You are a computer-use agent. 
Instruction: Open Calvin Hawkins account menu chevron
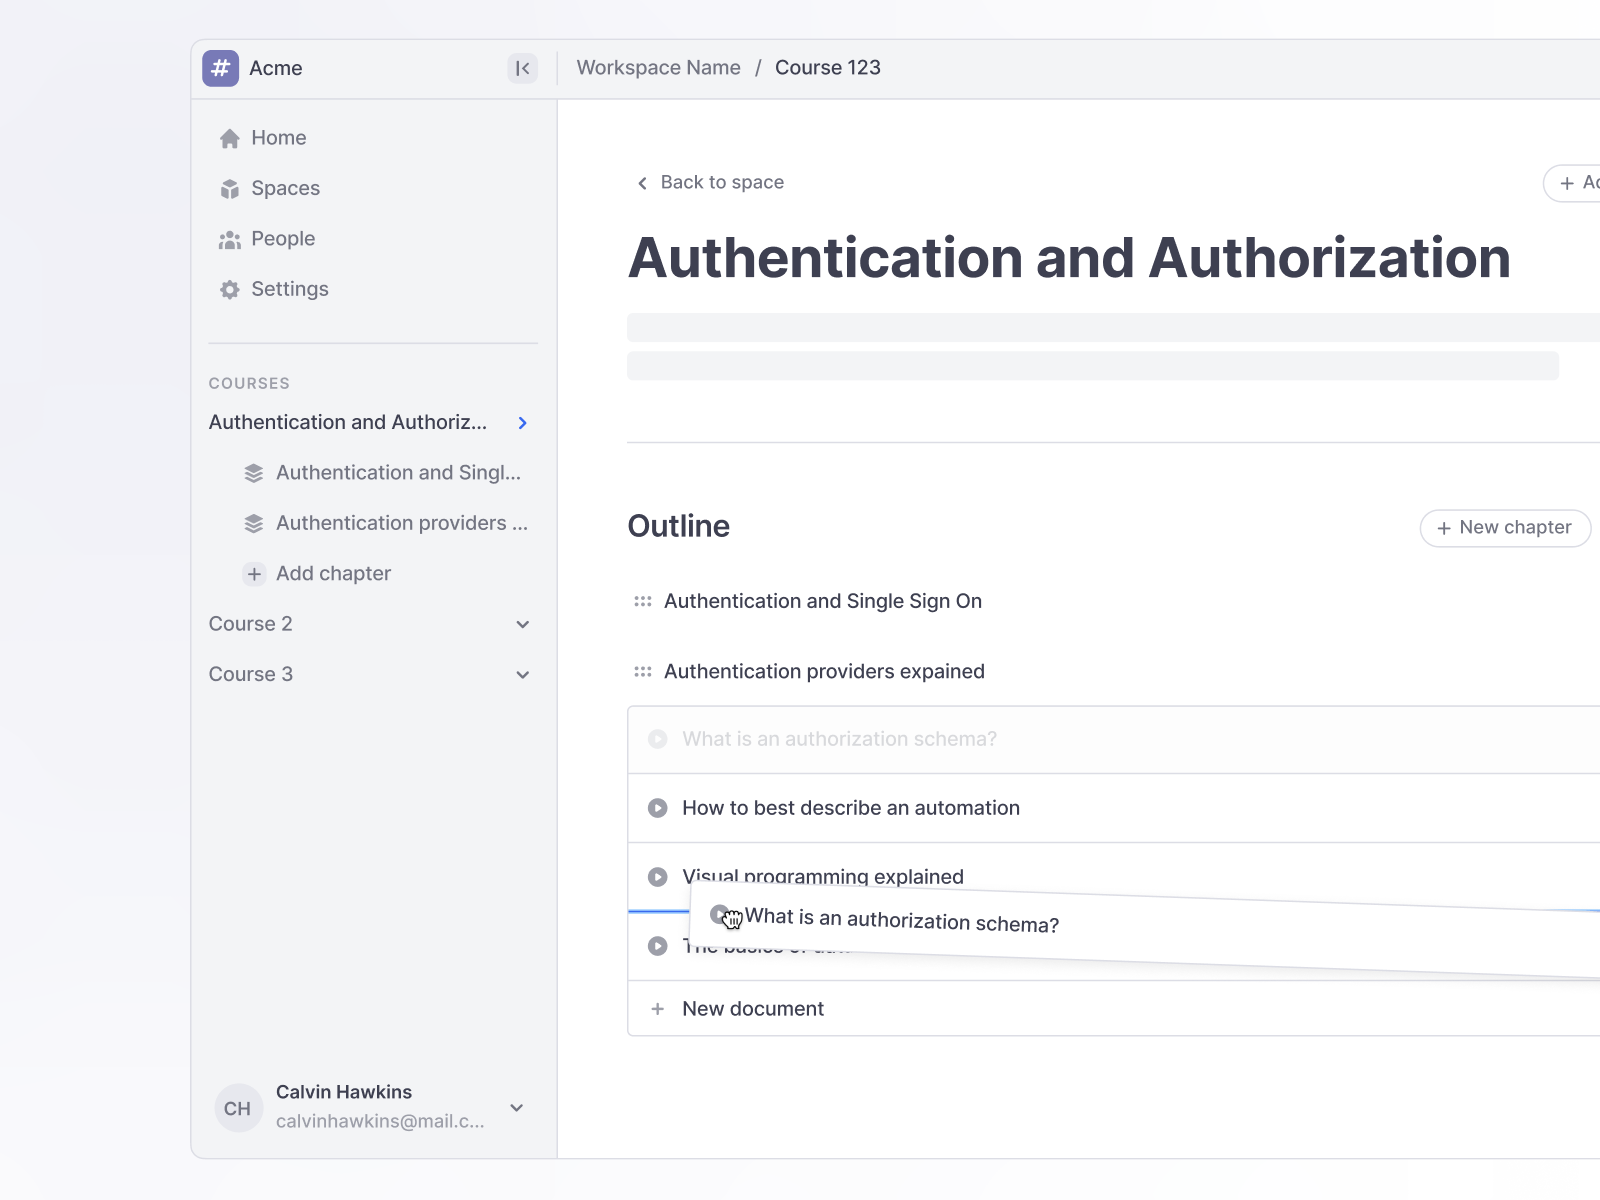tap(517, 1108)
